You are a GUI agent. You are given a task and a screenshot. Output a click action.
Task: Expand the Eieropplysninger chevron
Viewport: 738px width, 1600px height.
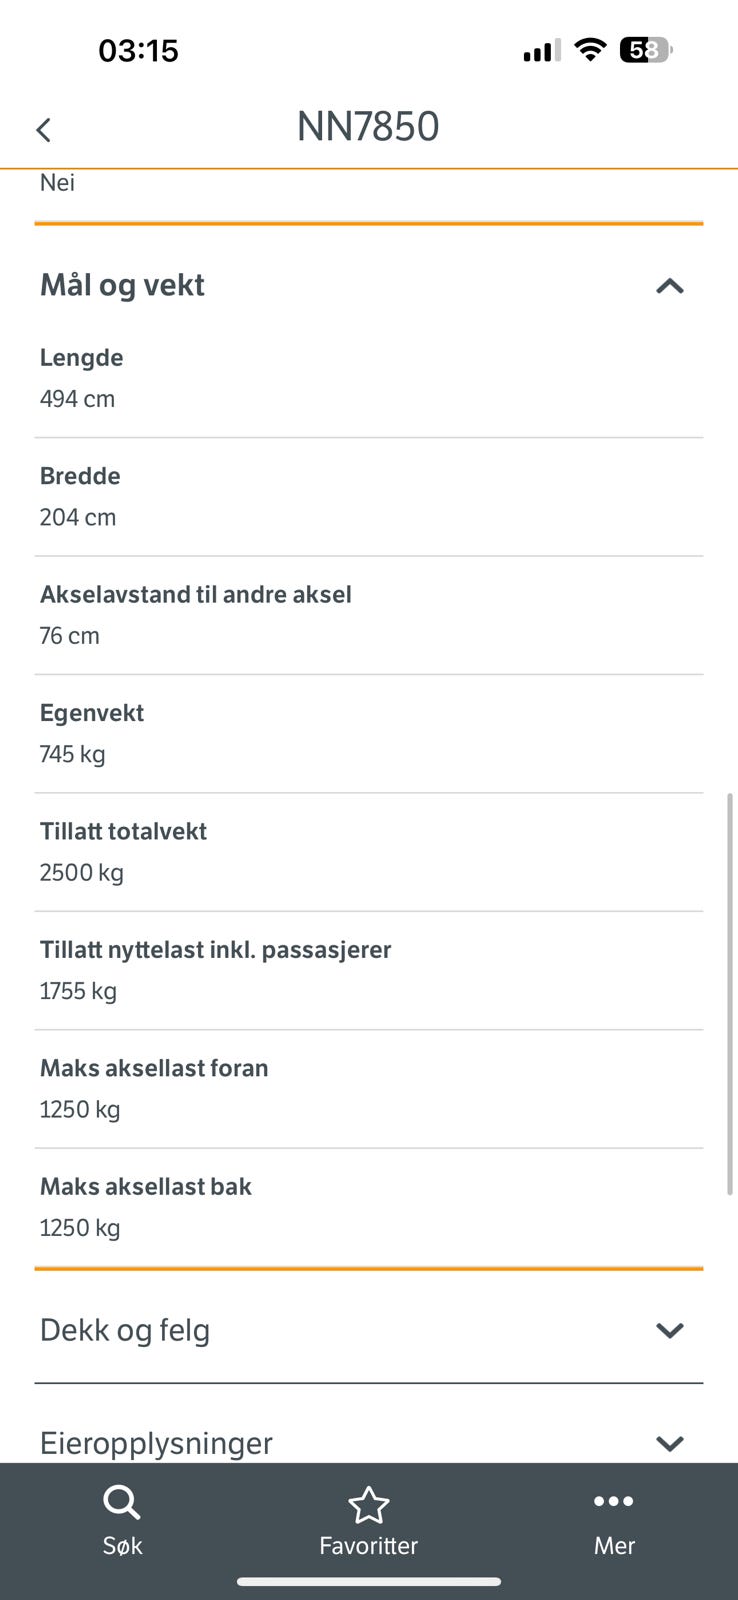tap(669, 1443)
